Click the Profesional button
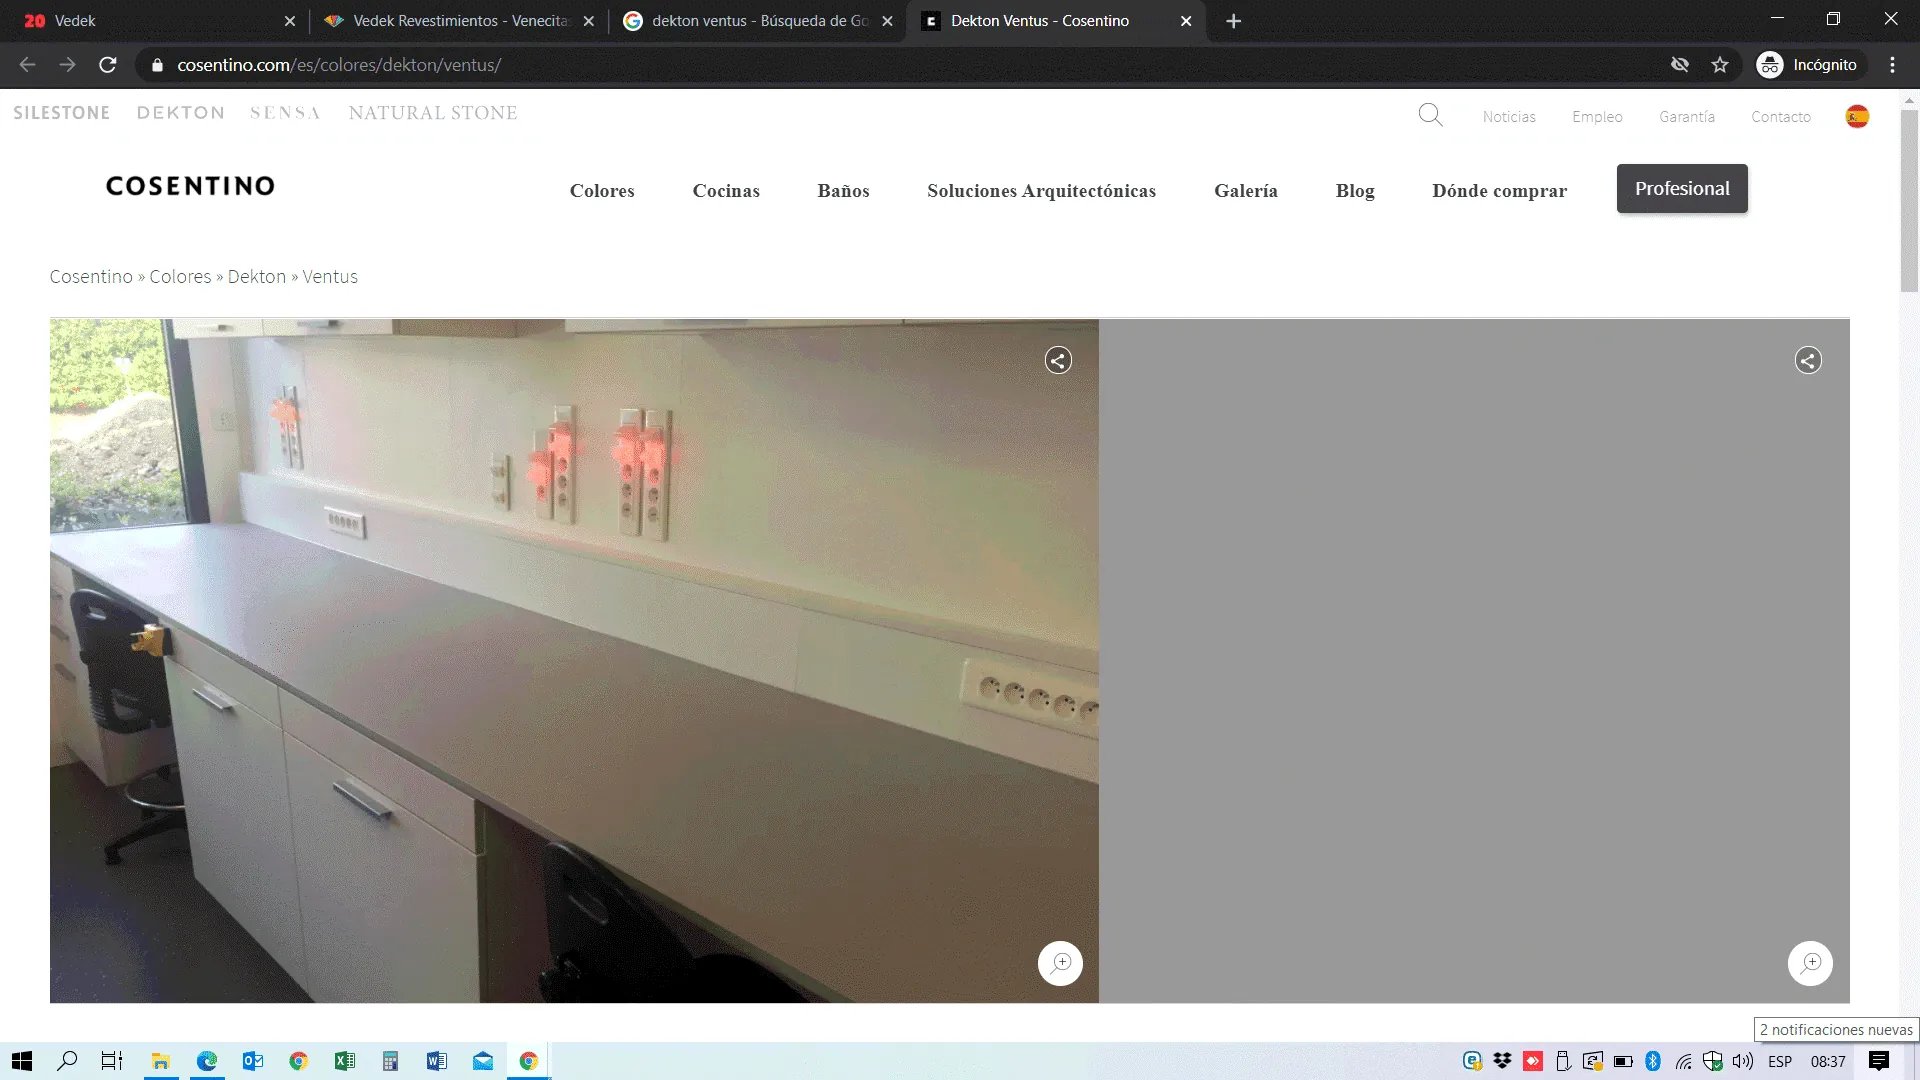The image size is (1920, 1080). pos(1681,189)
